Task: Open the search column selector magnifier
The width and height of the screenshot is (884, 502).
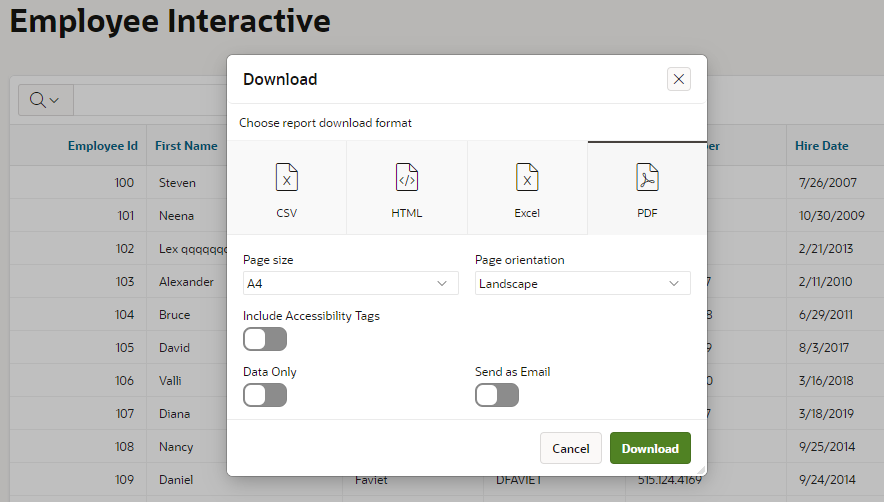Action: tap(45, 100)
